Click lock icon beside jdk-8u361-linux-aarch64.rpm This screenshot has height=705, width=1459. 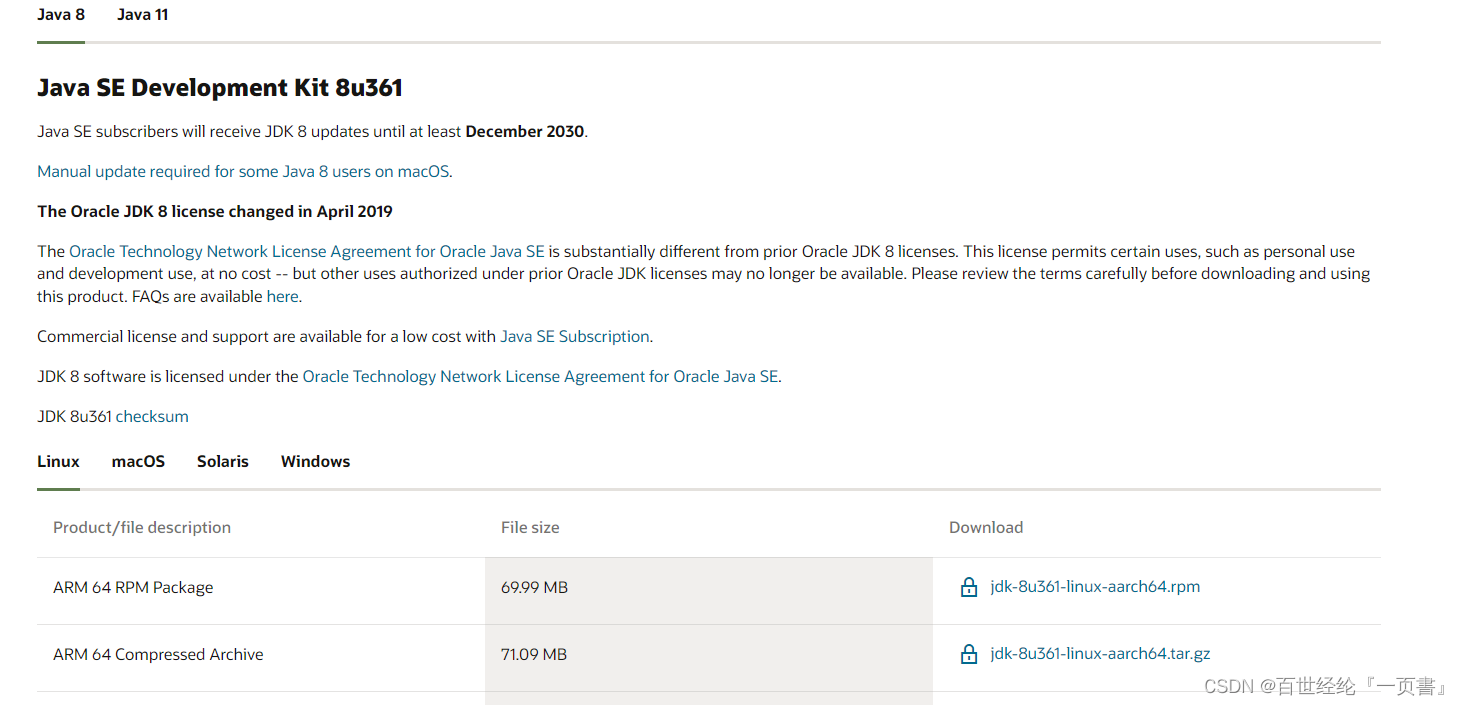[968, 587]
